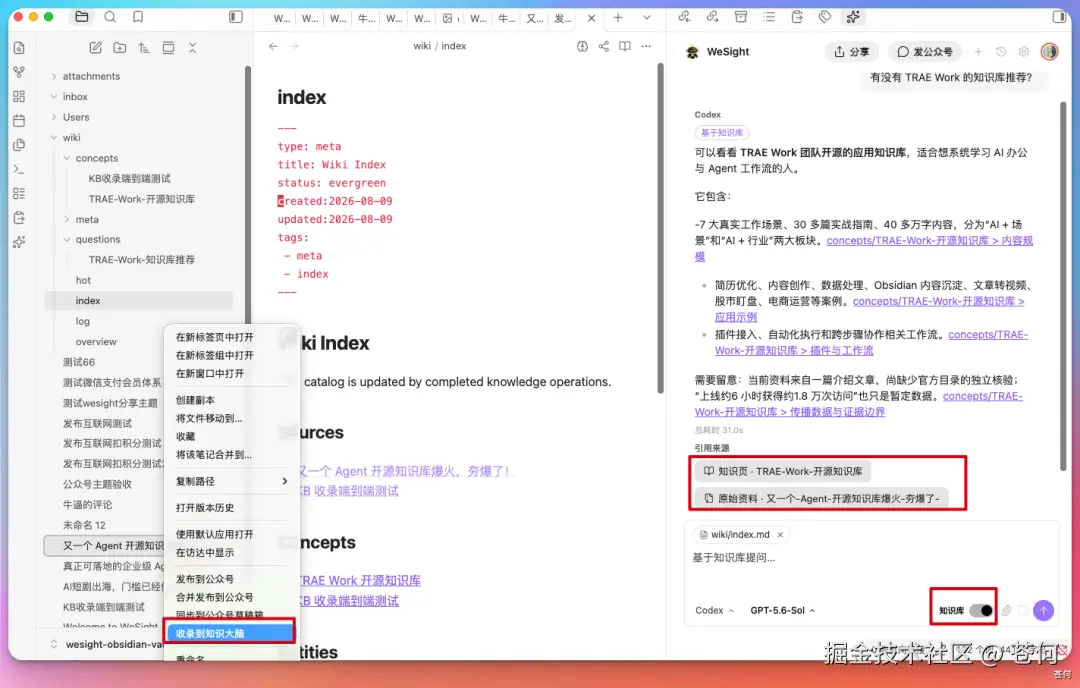Open the file explorer pane icon
The width and height of the screenshot is (1080, 688).
(81, 17)
